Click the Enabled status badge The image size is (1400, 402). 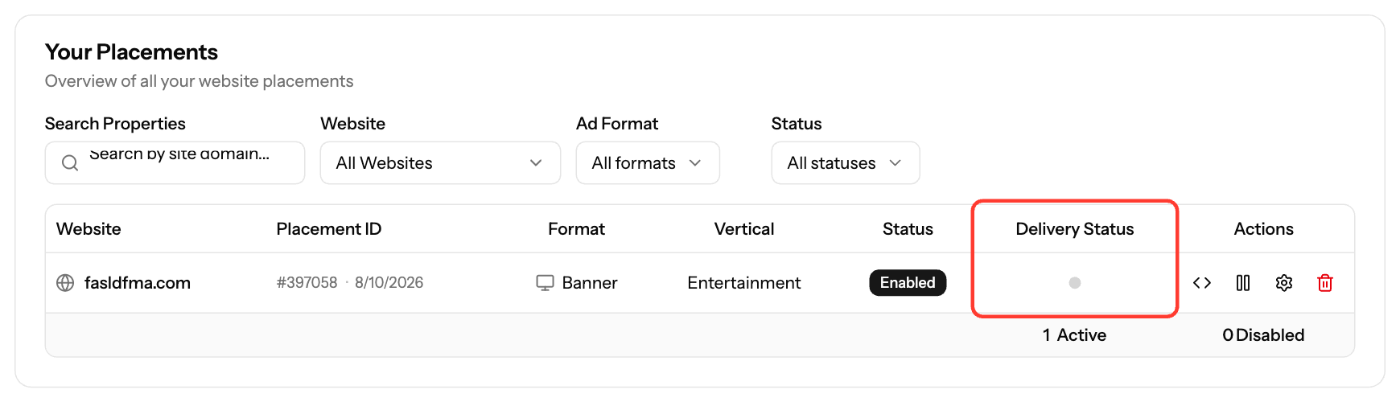pos(908,283)
